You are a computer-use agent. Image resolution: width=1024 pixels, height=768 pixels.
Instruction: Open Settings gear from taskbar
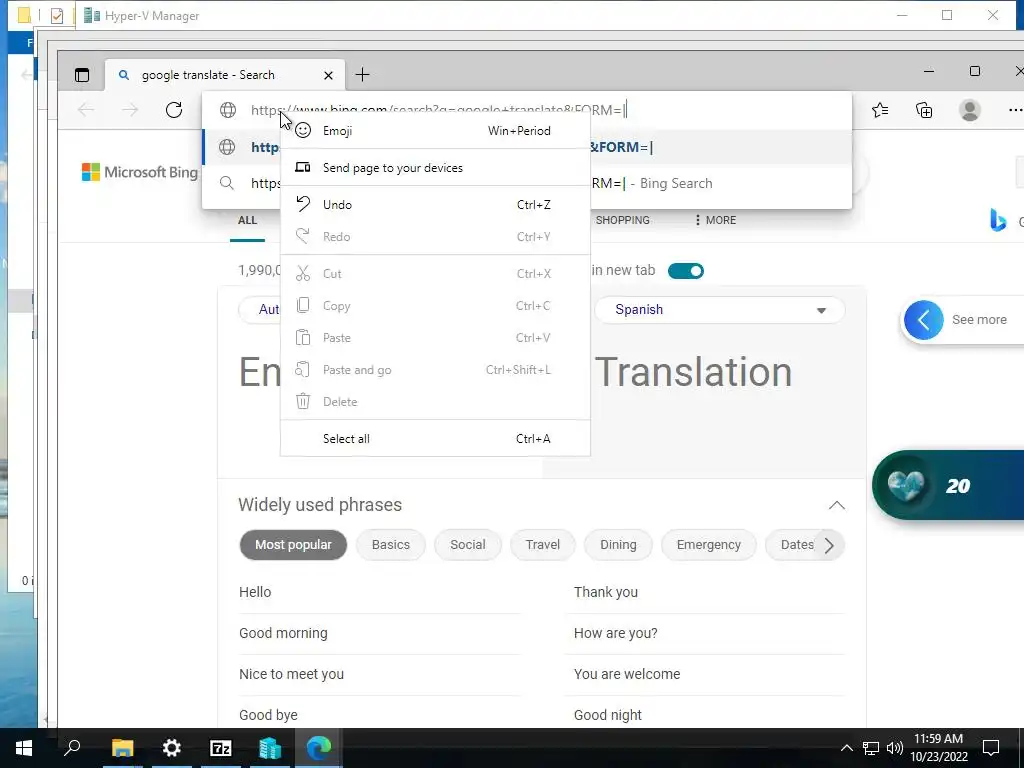pos(172,748)
